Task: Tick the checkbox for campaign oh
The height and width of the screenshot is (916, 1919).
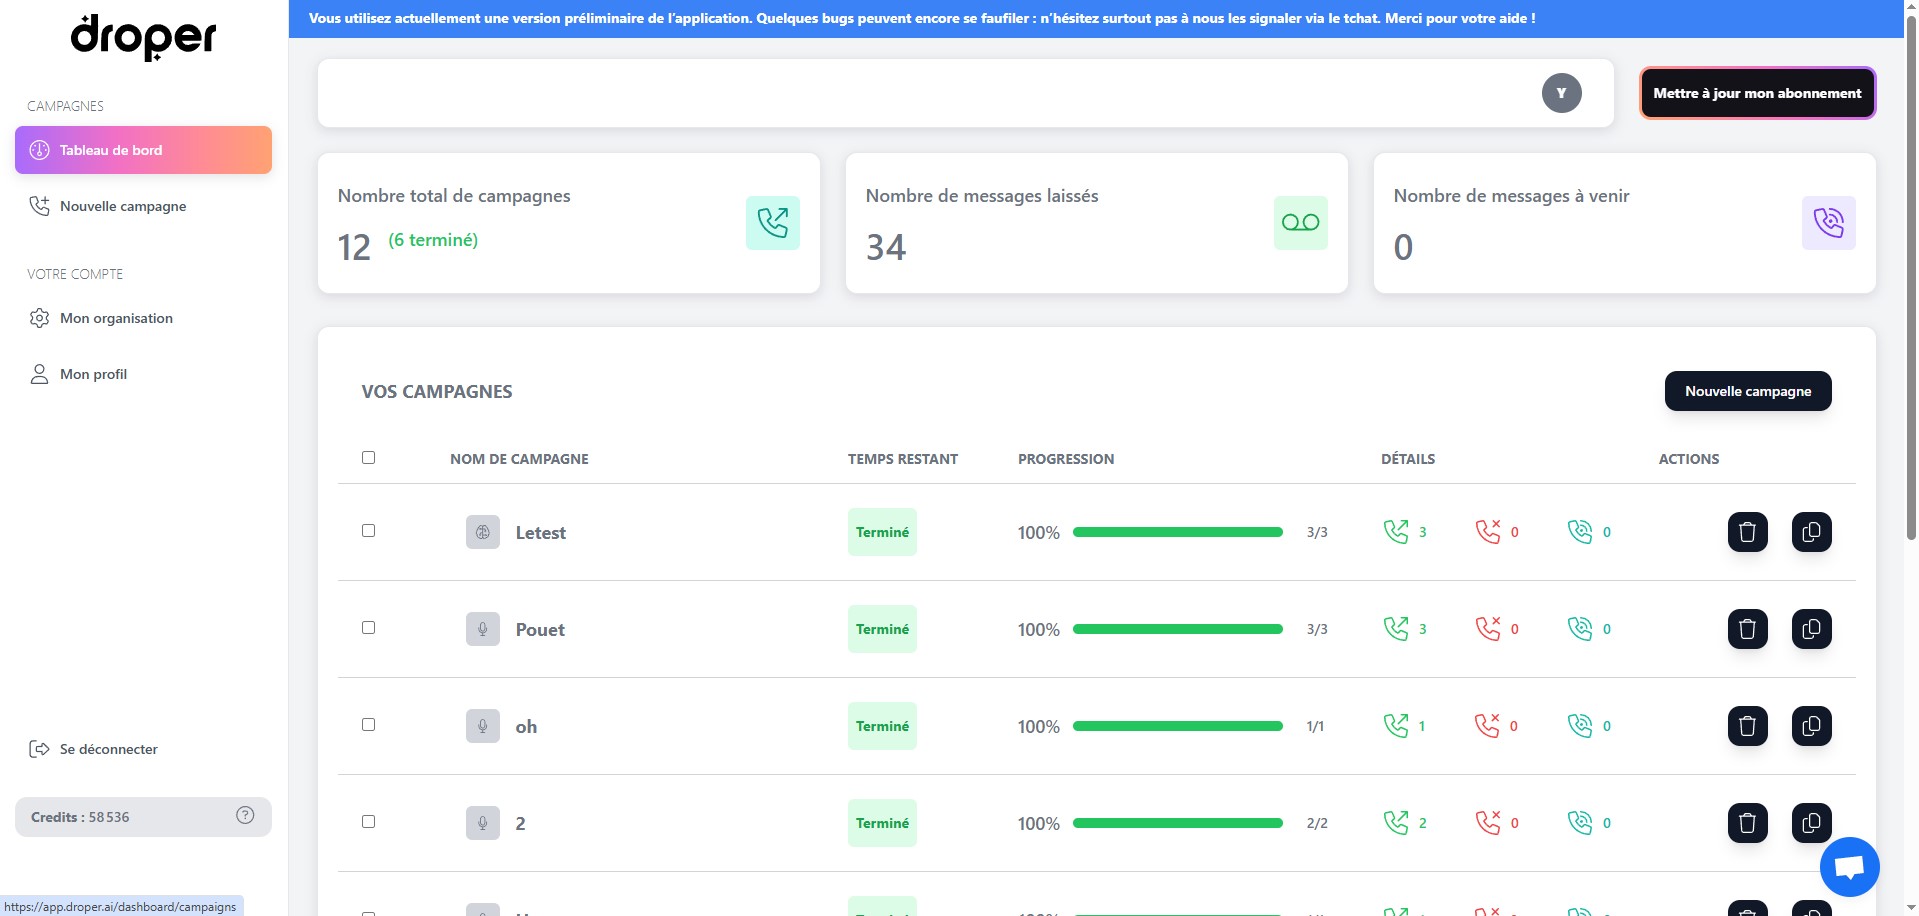Action: [368, 725]
